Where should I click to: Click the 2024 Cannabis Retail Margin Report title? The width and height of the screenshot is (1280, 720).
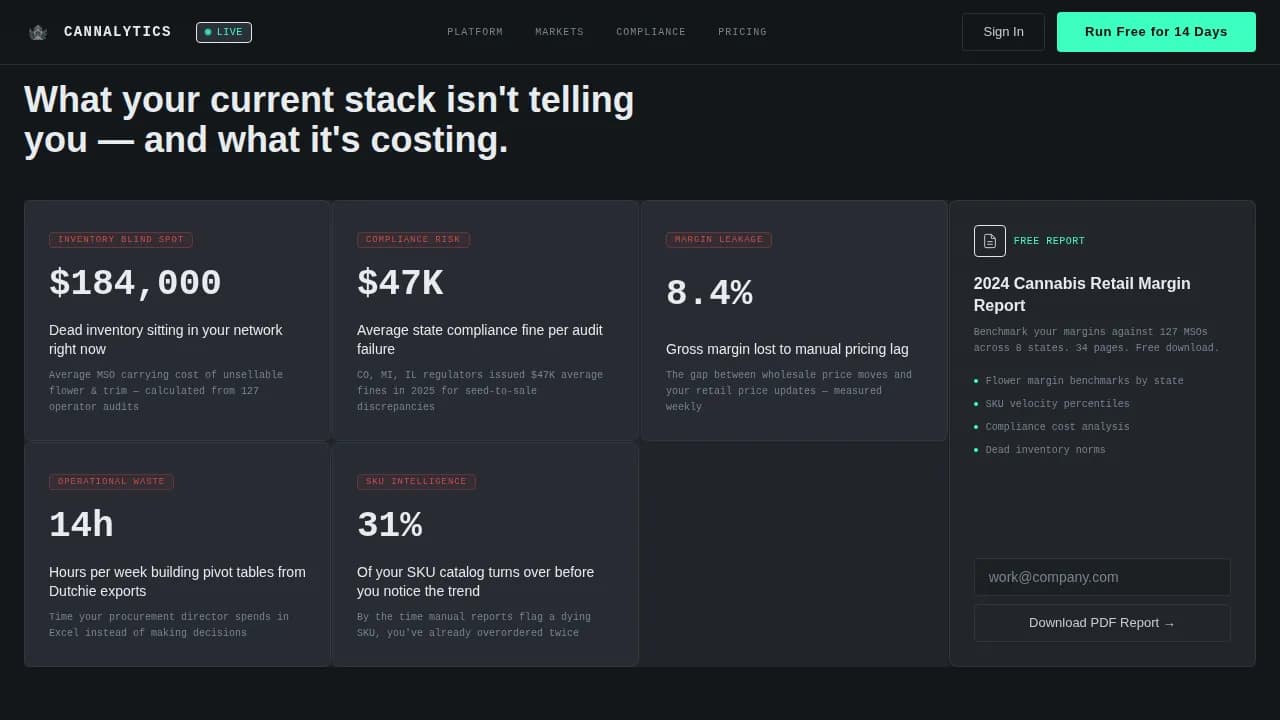(1082, 294)
